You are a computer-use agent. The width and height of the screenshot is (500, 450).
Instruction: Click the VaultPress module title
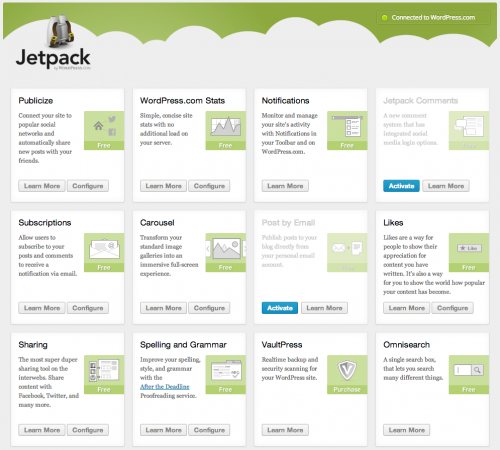(282, 345)
